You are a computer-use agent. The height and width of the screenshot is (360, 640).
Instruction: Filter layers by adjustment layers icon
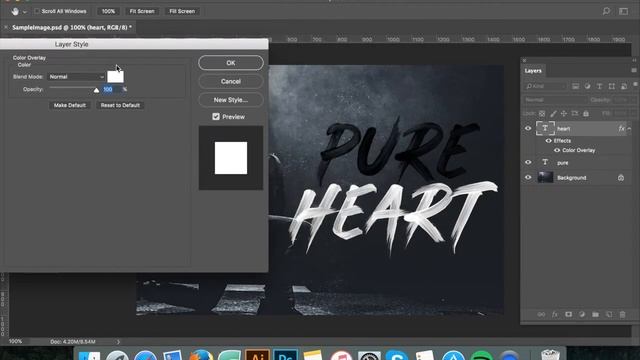[587, 86]
